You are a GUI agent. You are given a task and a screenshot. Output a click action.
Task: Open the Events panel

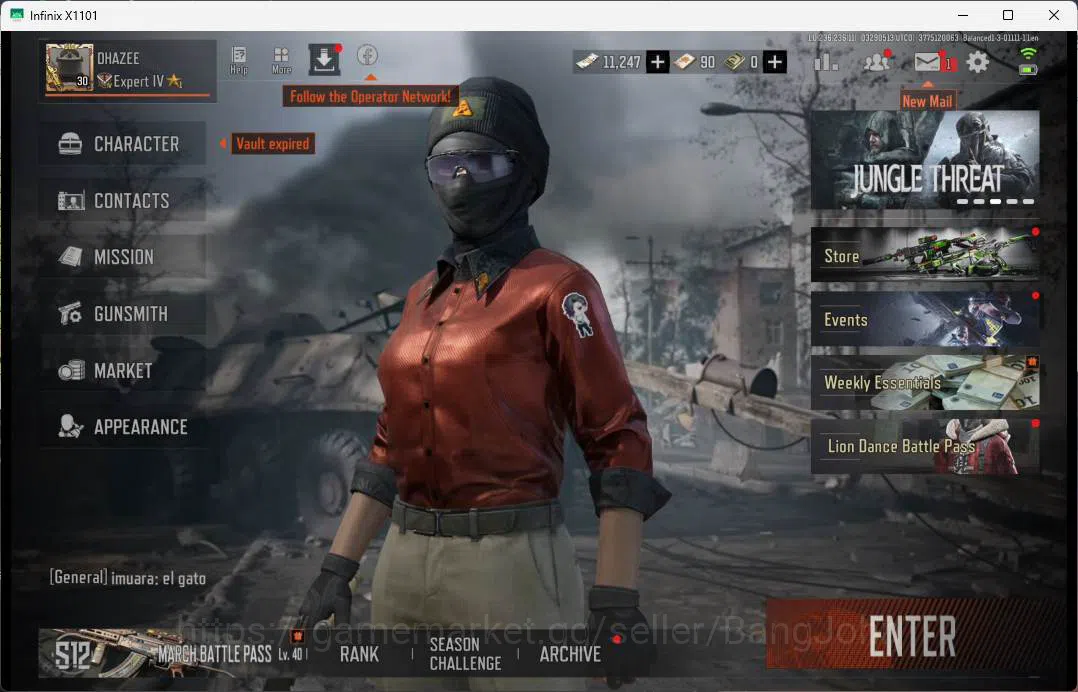pos(925,318)
